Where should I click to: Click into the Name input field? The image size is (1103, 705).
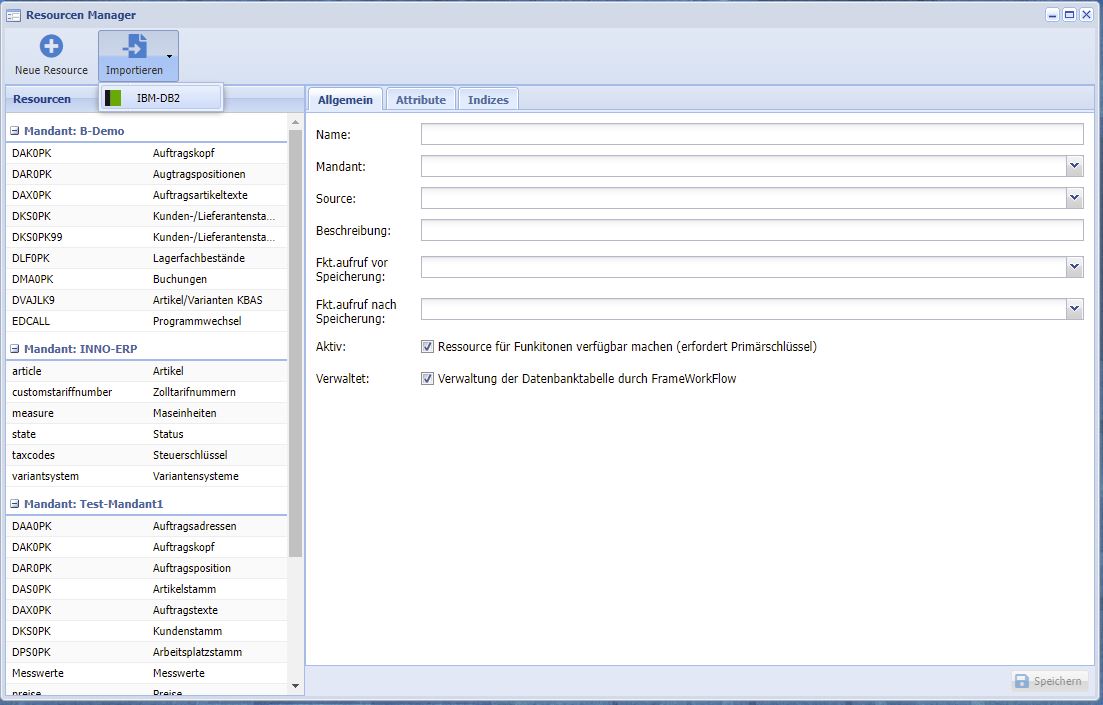pyautogui.click(x=751, y=134)
